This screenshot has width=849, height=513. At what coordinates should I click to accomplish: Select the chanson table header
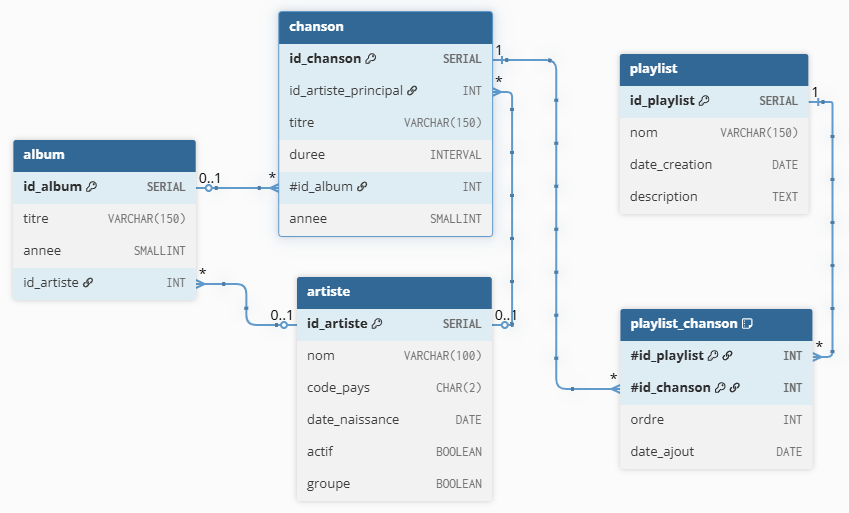385,27
